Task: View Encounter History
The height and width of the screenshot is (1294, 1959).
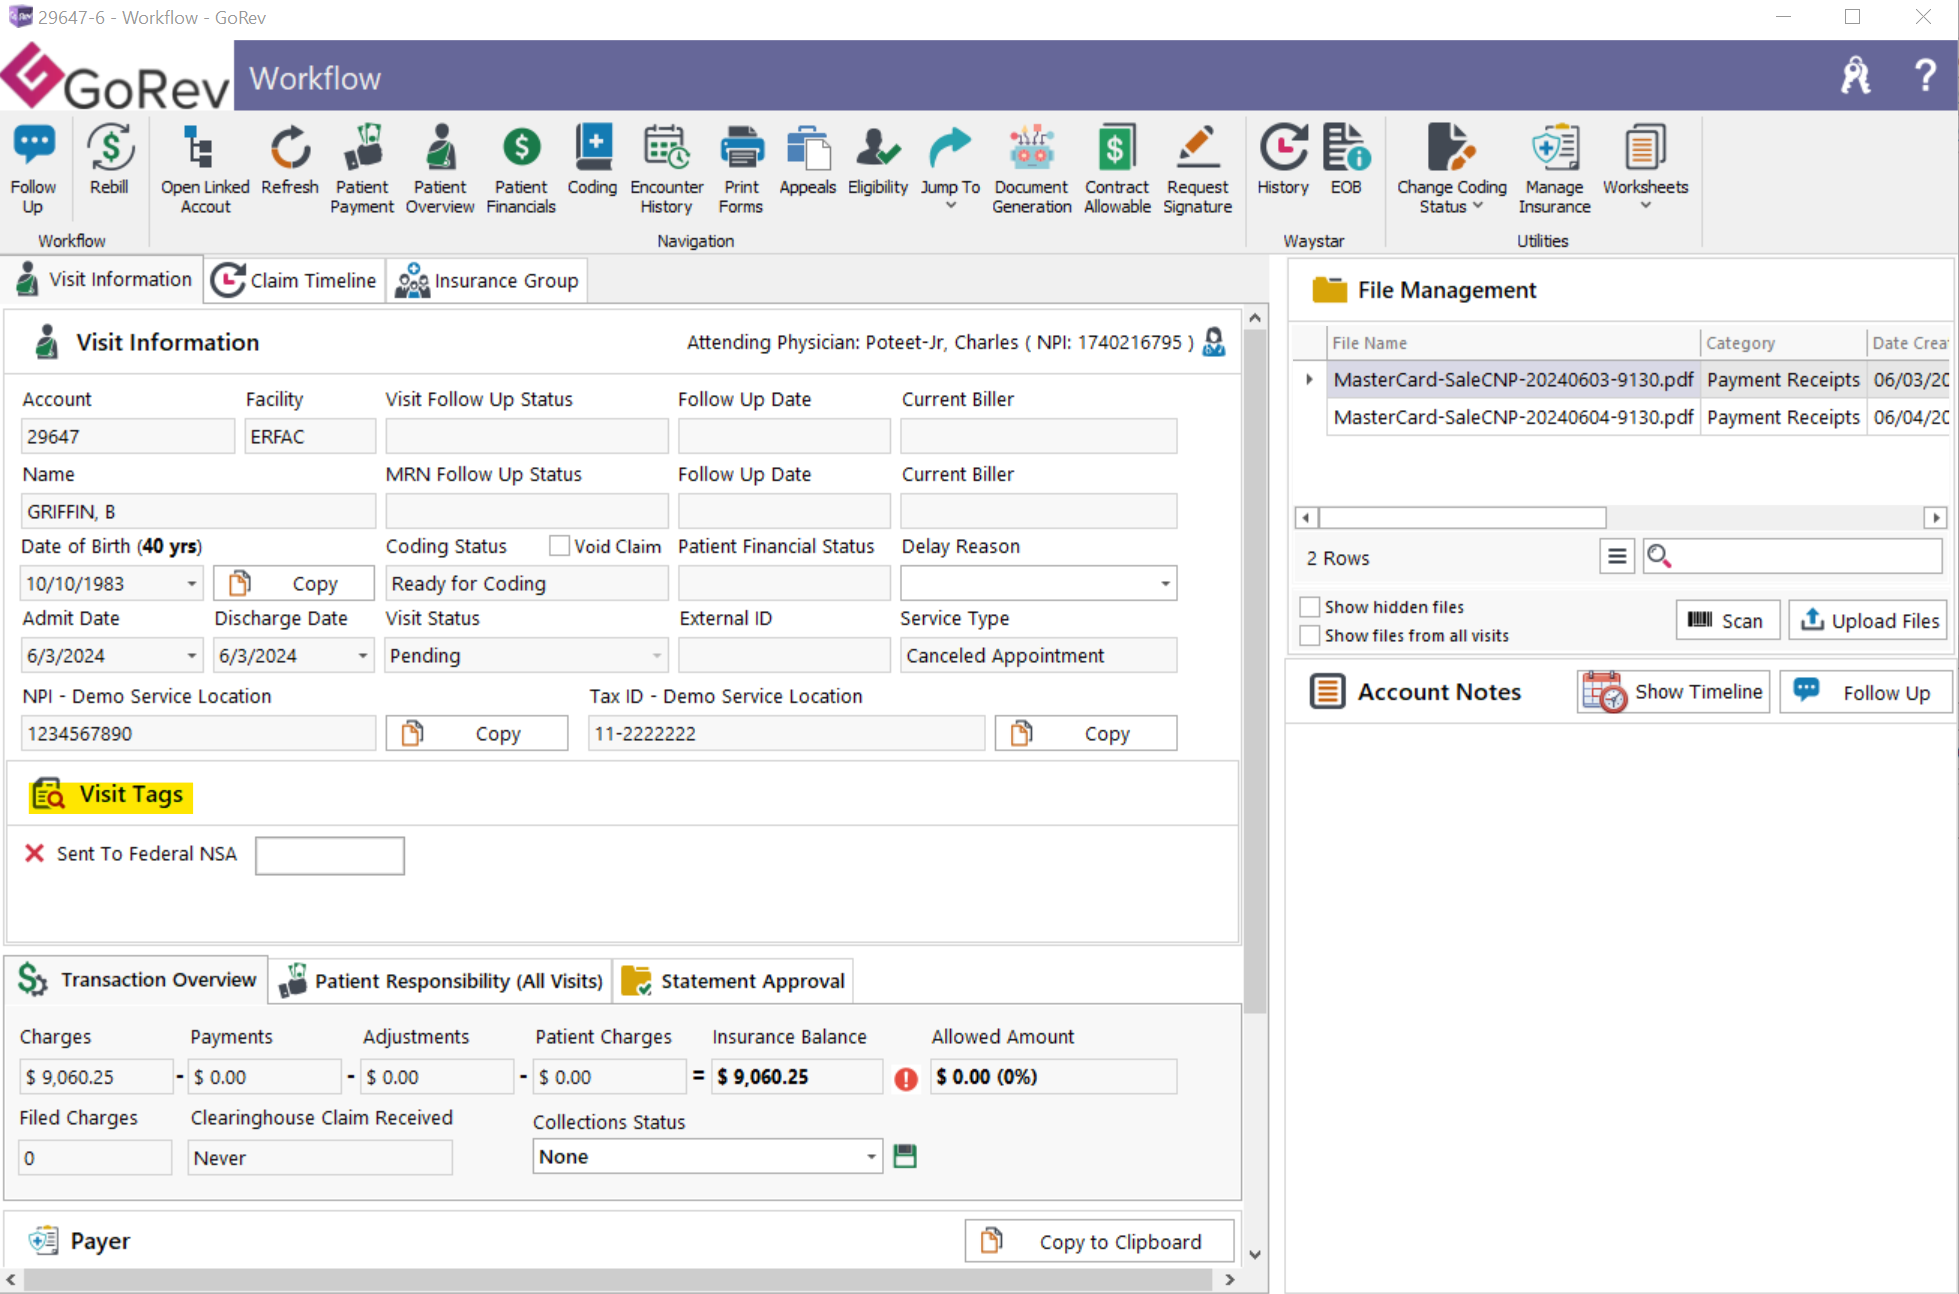Action: [667, 168]
